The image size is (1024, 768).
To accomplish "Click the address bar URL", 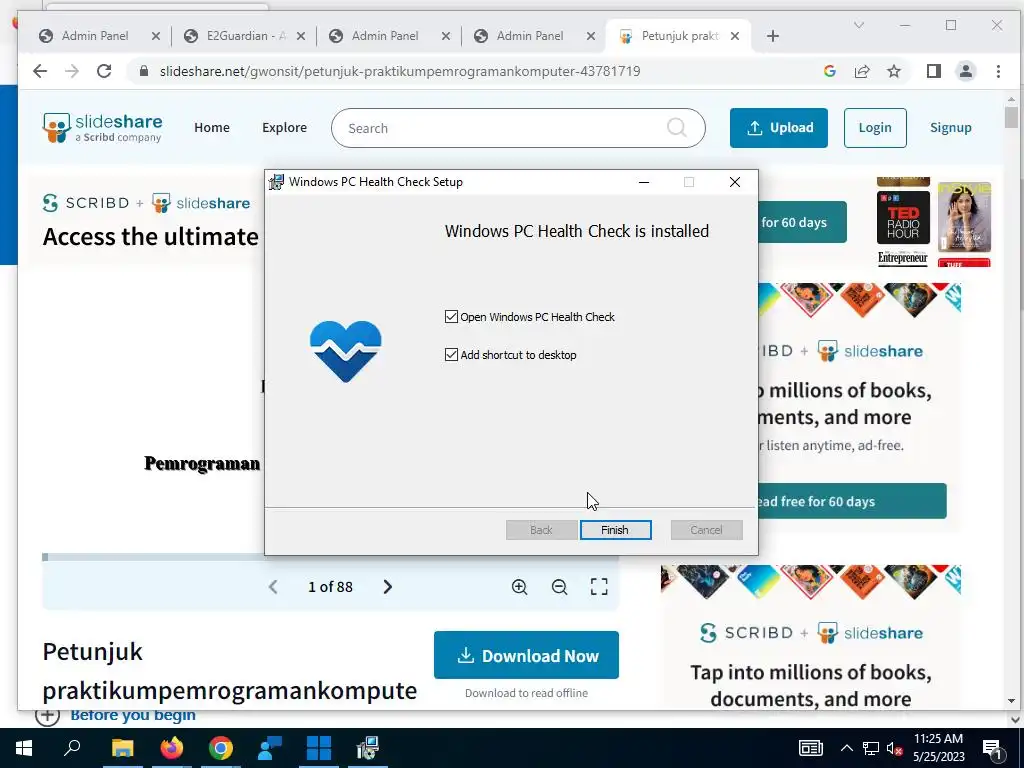I will (400, 71).
